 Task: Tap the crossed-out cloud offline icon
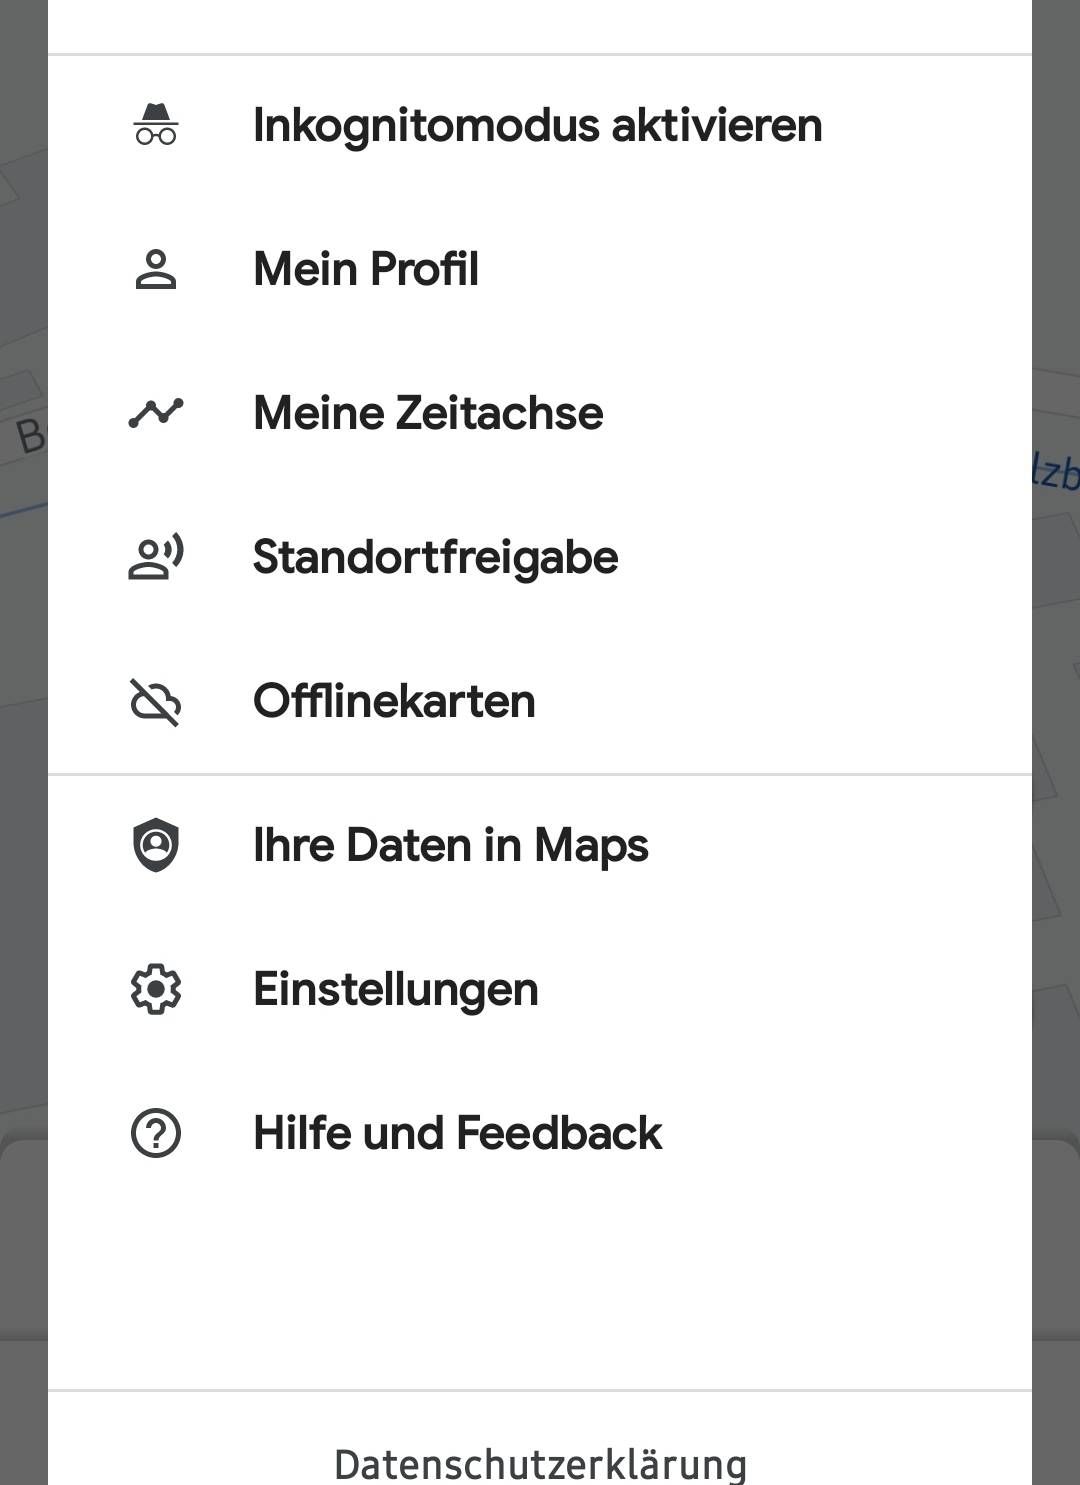tap(156, 701)
